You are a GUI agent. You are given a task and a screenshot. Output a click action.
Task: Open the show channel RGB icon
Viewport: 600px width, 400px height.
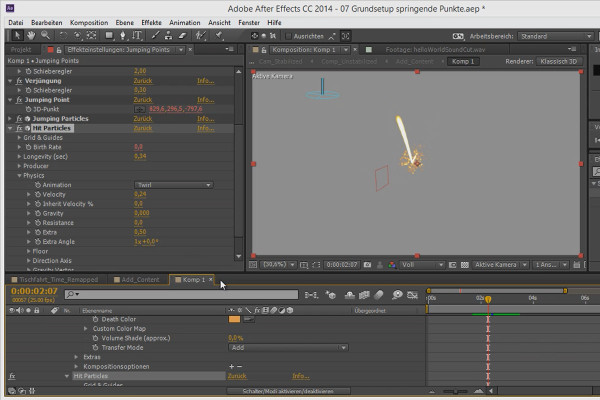pos(392,264)
